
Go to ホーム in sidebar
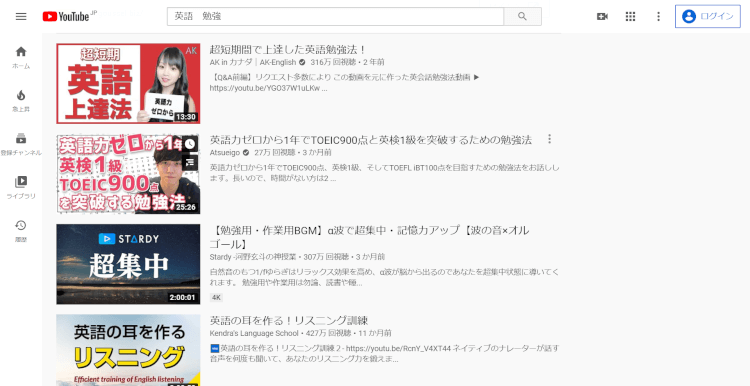point(21,57)
